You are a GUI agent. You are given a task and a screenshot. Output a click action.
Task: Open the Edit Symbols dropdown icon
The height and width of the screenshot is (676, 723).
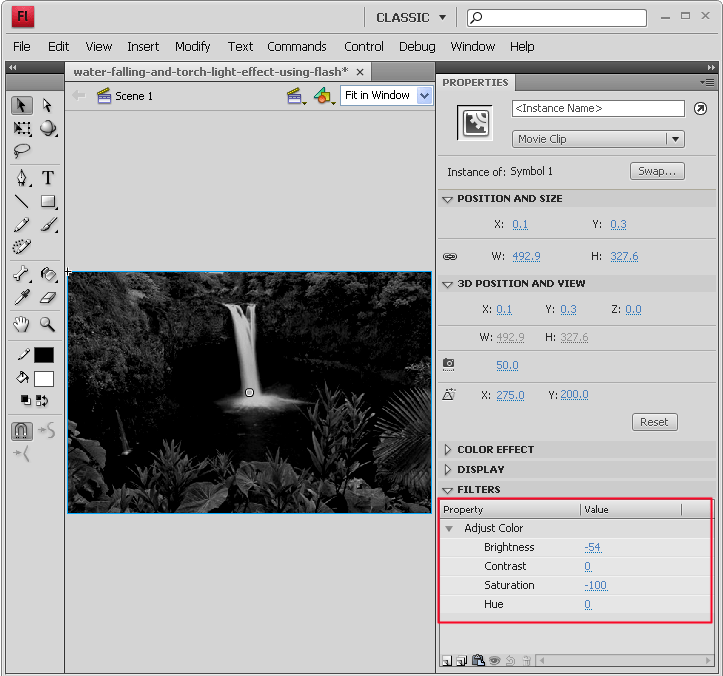coord(324,96)
